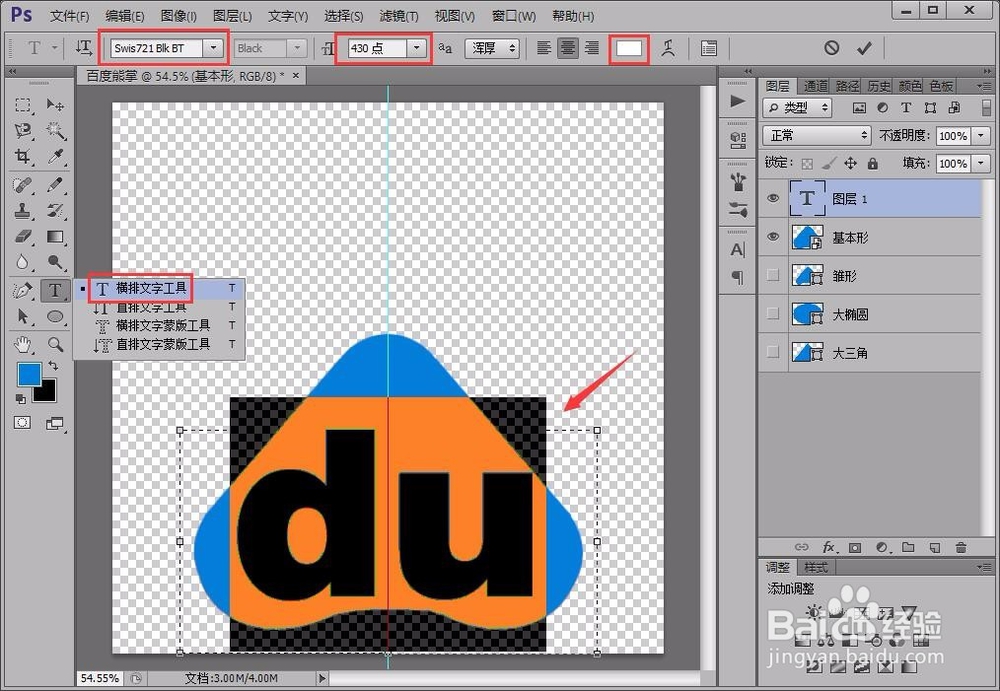Open anti-aliasing dropdown 浑厚
1000x691 pixels.
click(492, 48)
